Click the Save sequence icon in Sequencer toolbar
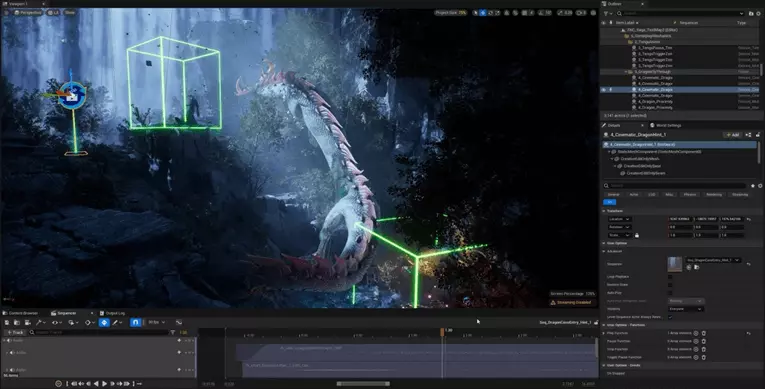The width and height of the screenshot is (765, 389). 6,323
